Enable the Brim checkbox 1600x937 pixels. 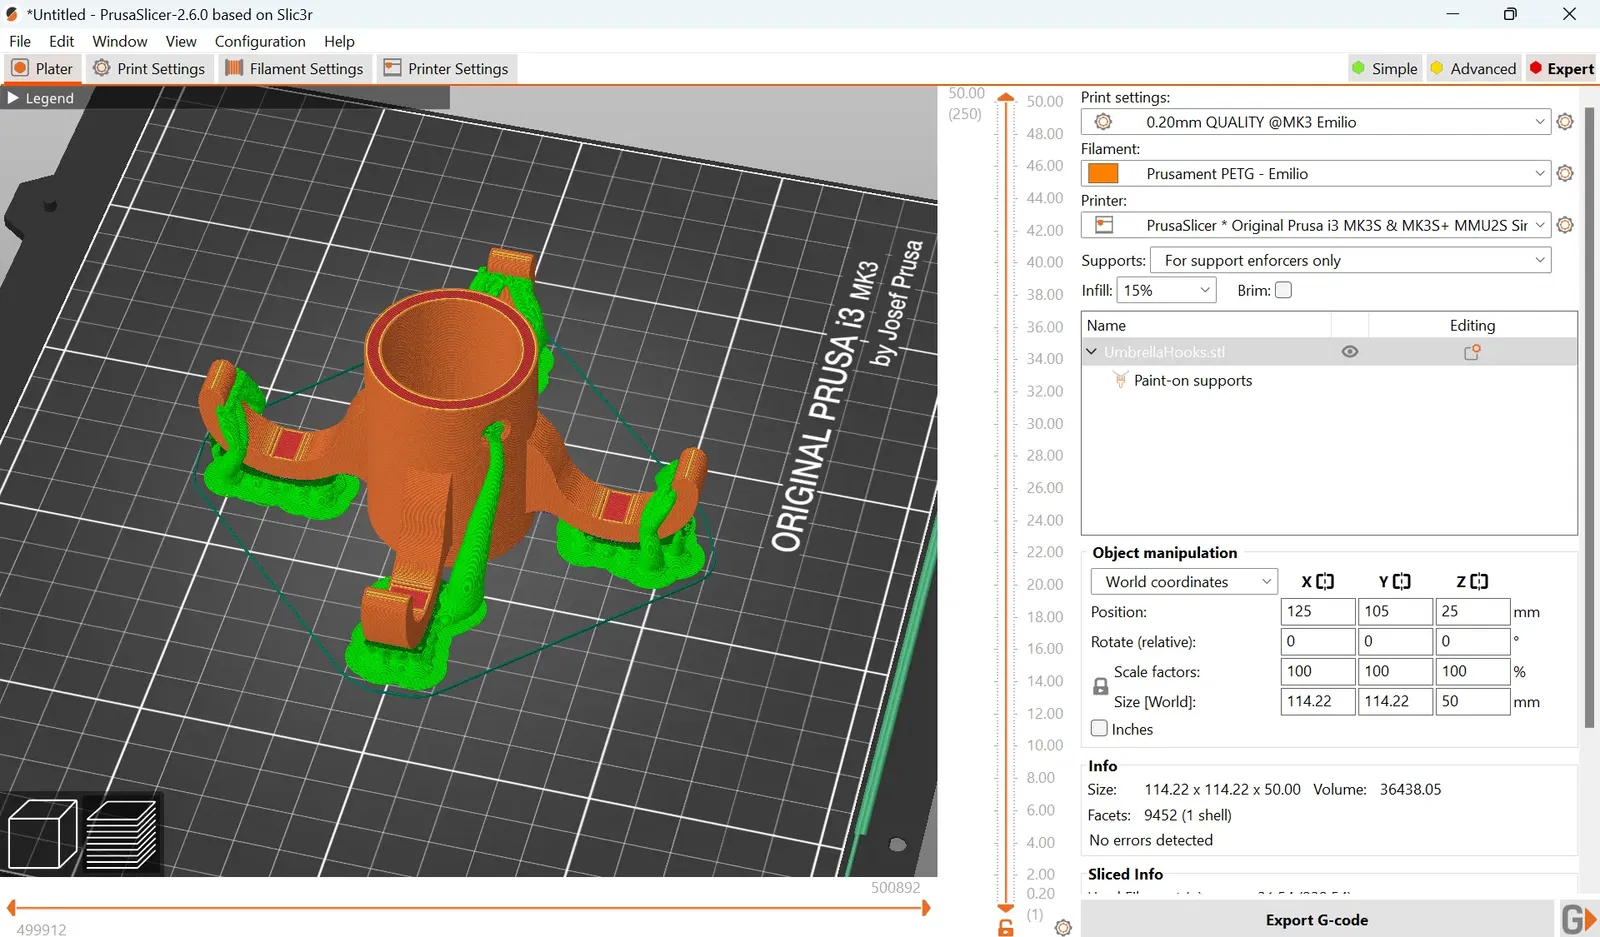[1284, 290]
